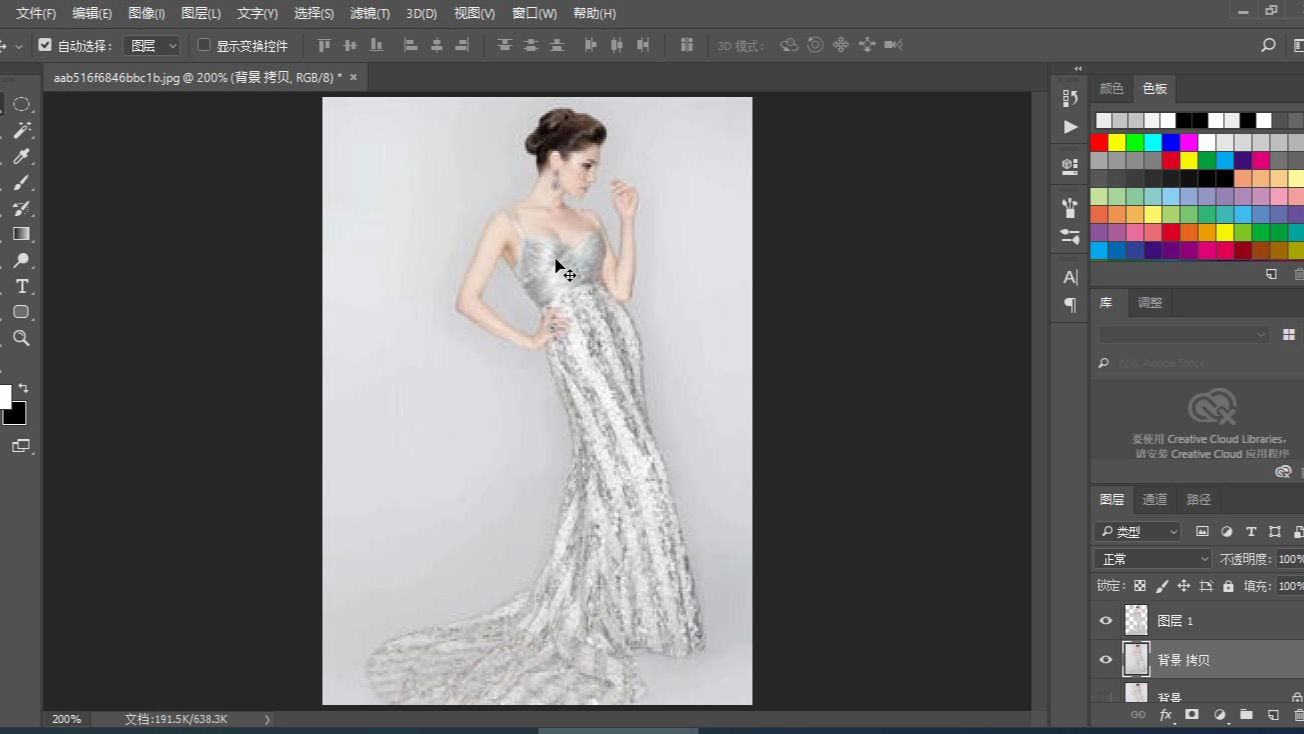This screenshot has height=734, width=1304.
Task: Open the 图层 auto-select dropdown
Action: click(x=151, y=45)
